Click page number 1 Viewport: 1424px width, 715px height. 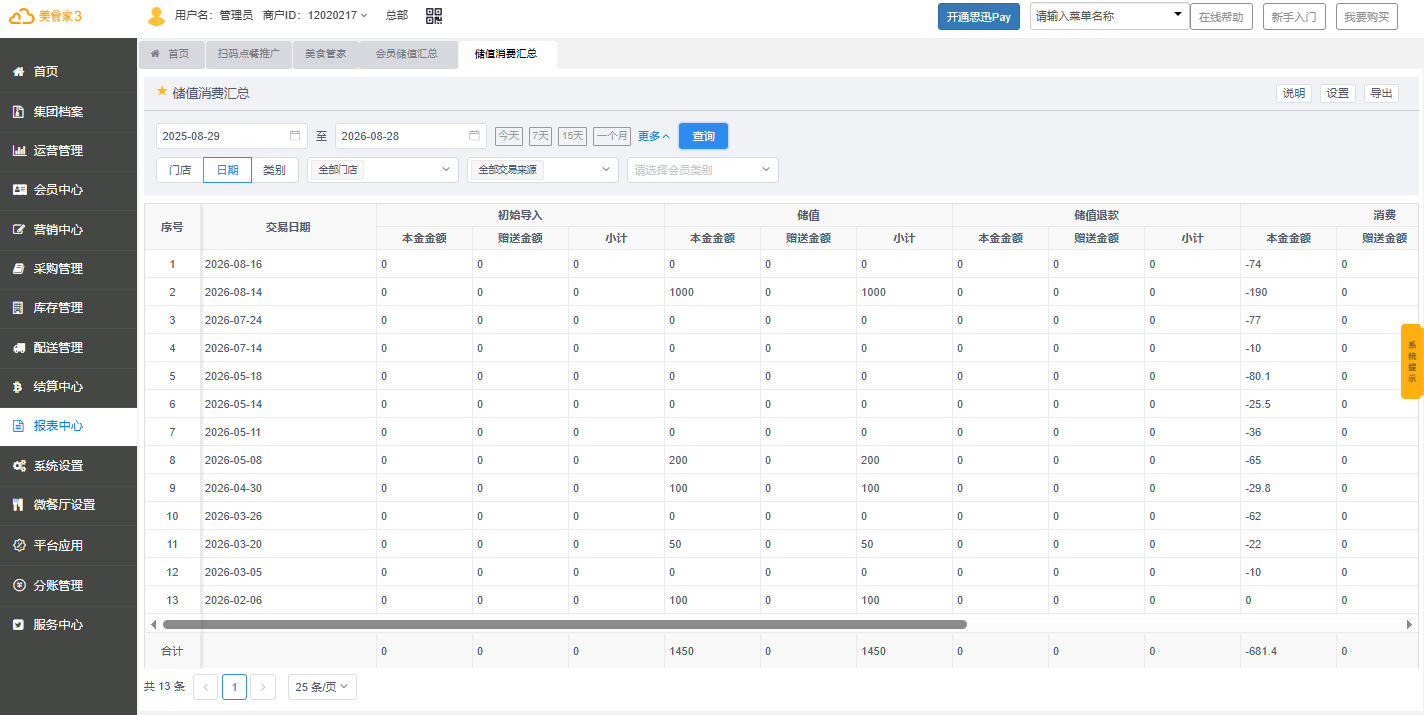(235, 687)
